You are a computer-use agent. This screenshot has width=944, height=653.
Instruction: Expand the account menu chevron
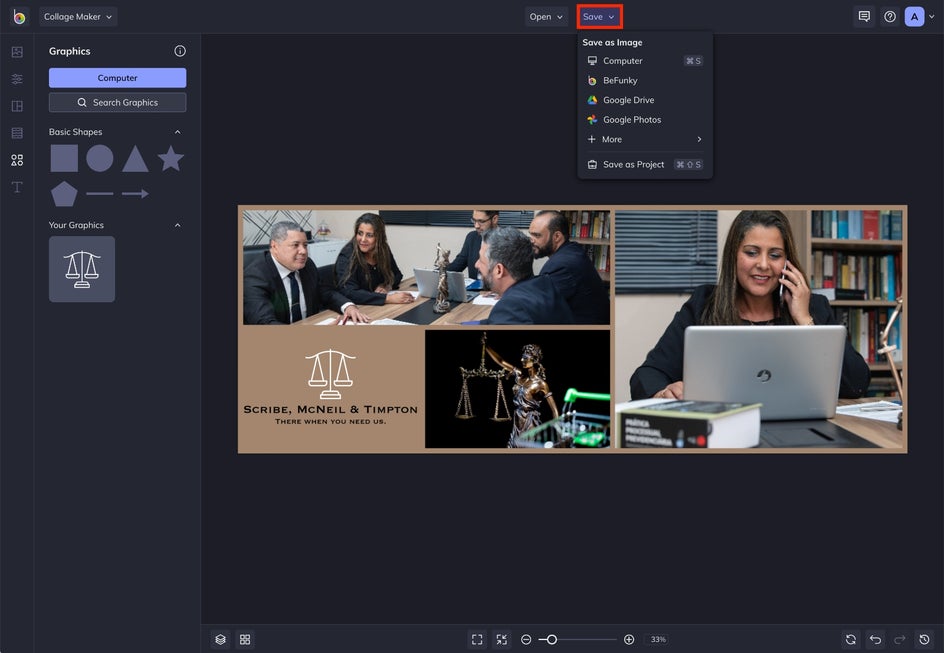point(931,17)
